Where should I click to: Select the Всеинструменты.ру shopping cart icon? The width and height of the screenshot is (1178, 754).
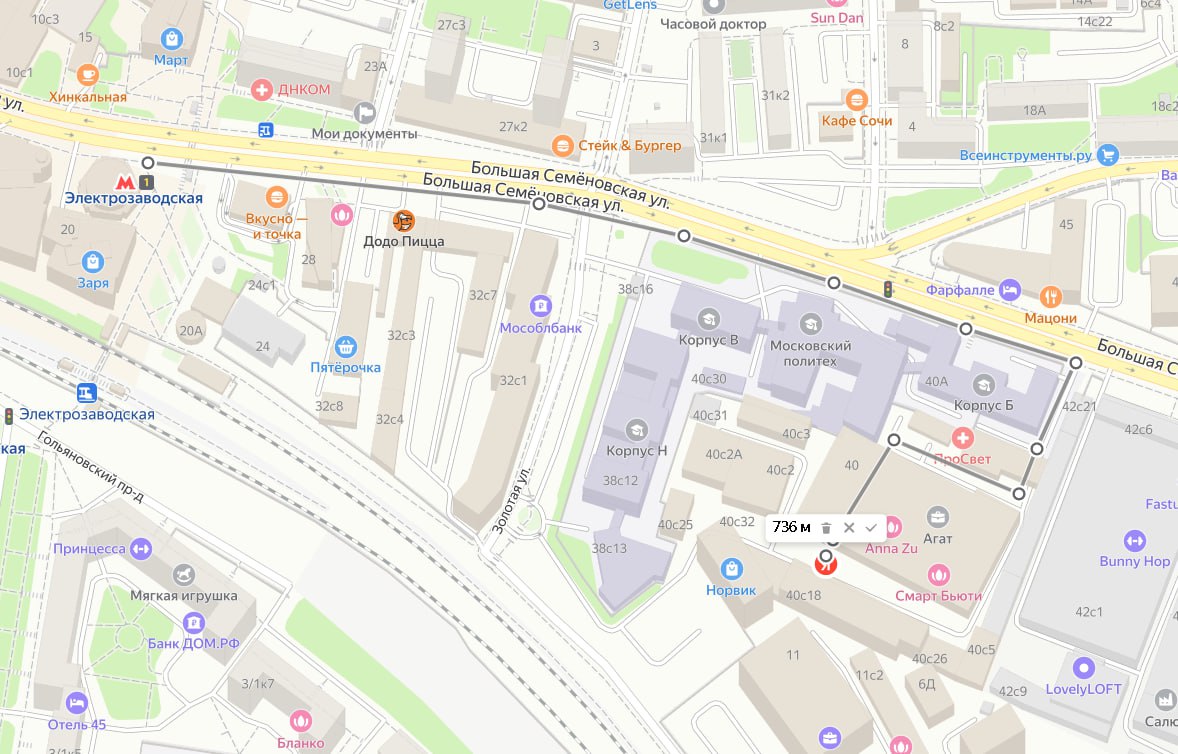tap(1107, 155)
